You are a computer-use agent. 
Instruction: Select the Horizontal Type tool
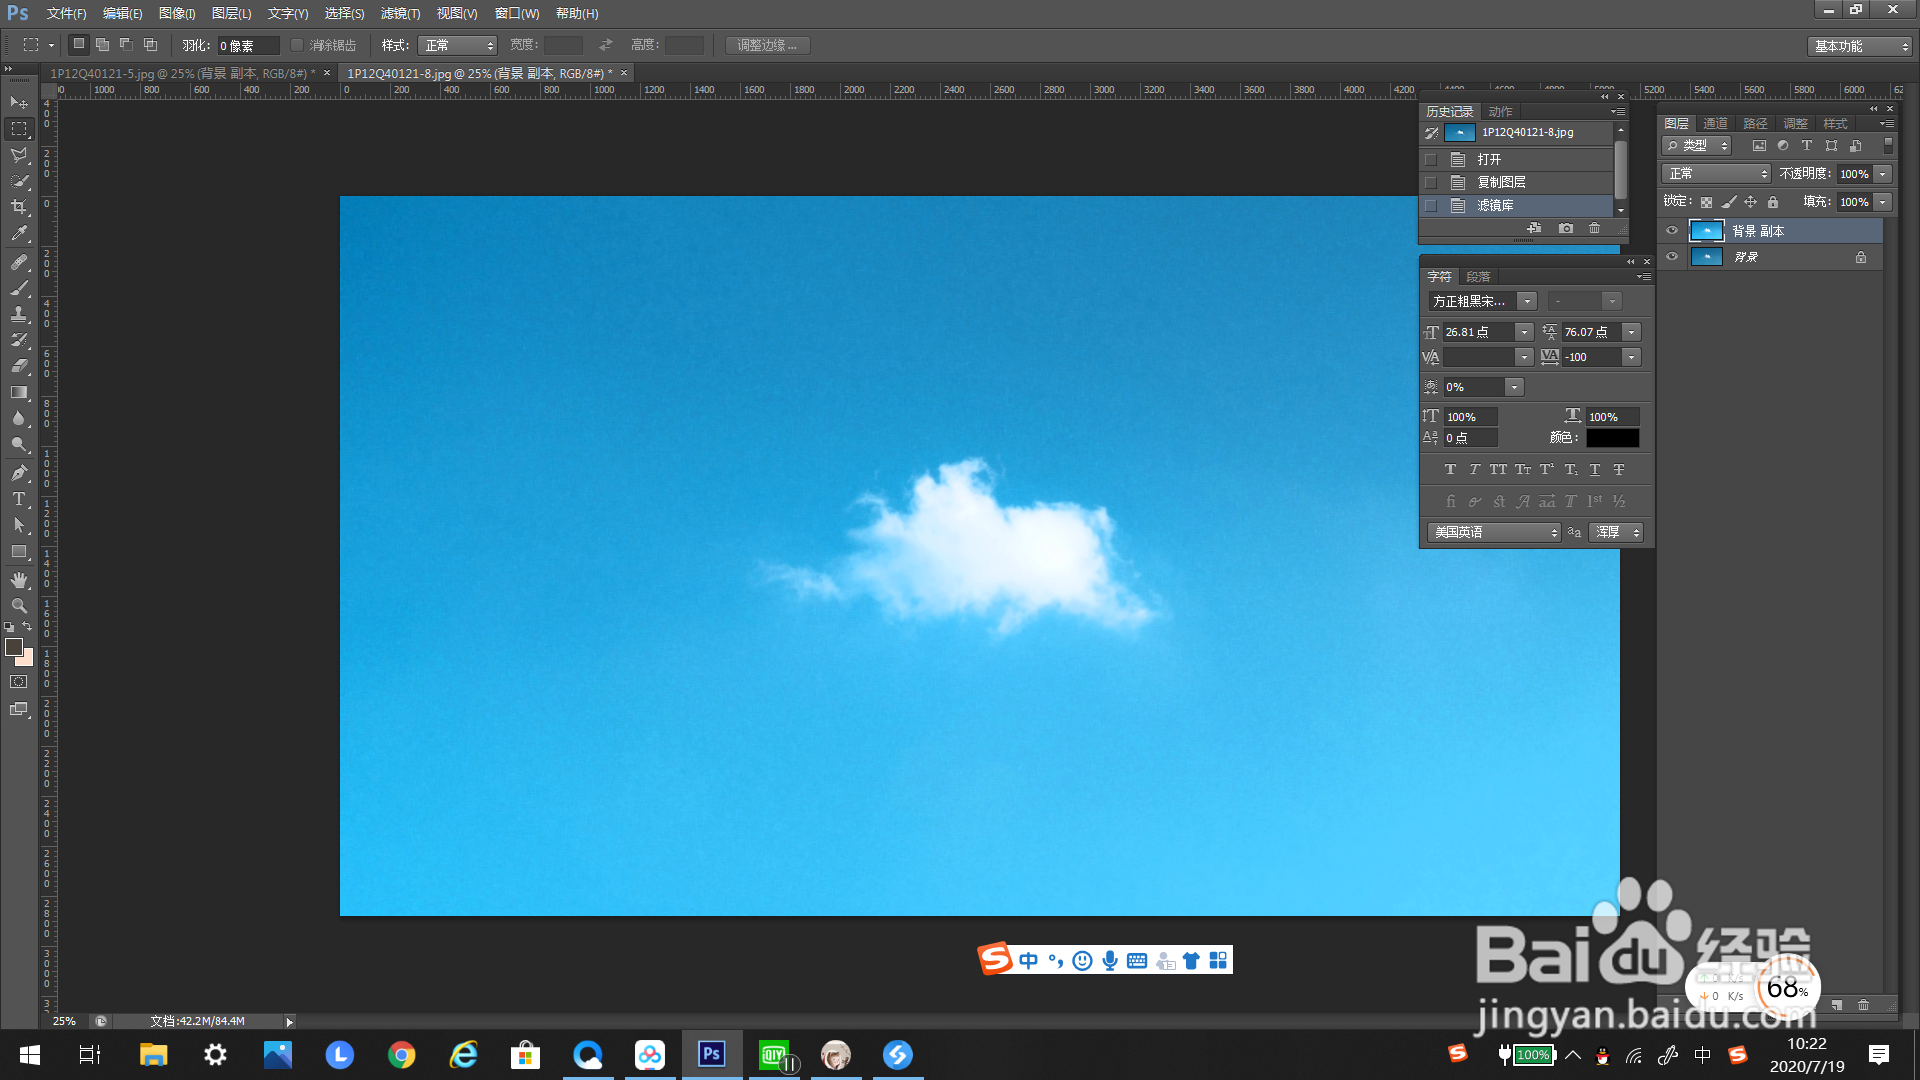tap(19, 499)
